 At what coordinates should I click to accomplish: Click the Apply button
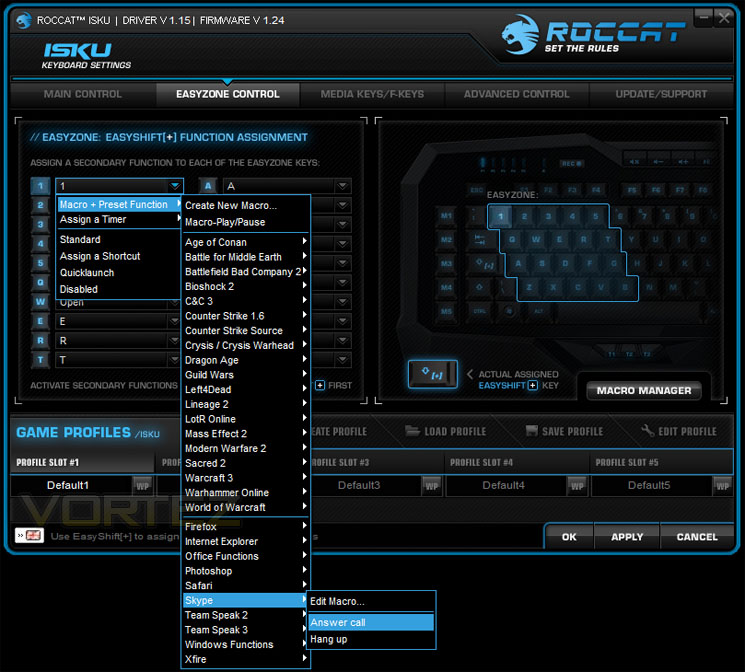(627, 537)
